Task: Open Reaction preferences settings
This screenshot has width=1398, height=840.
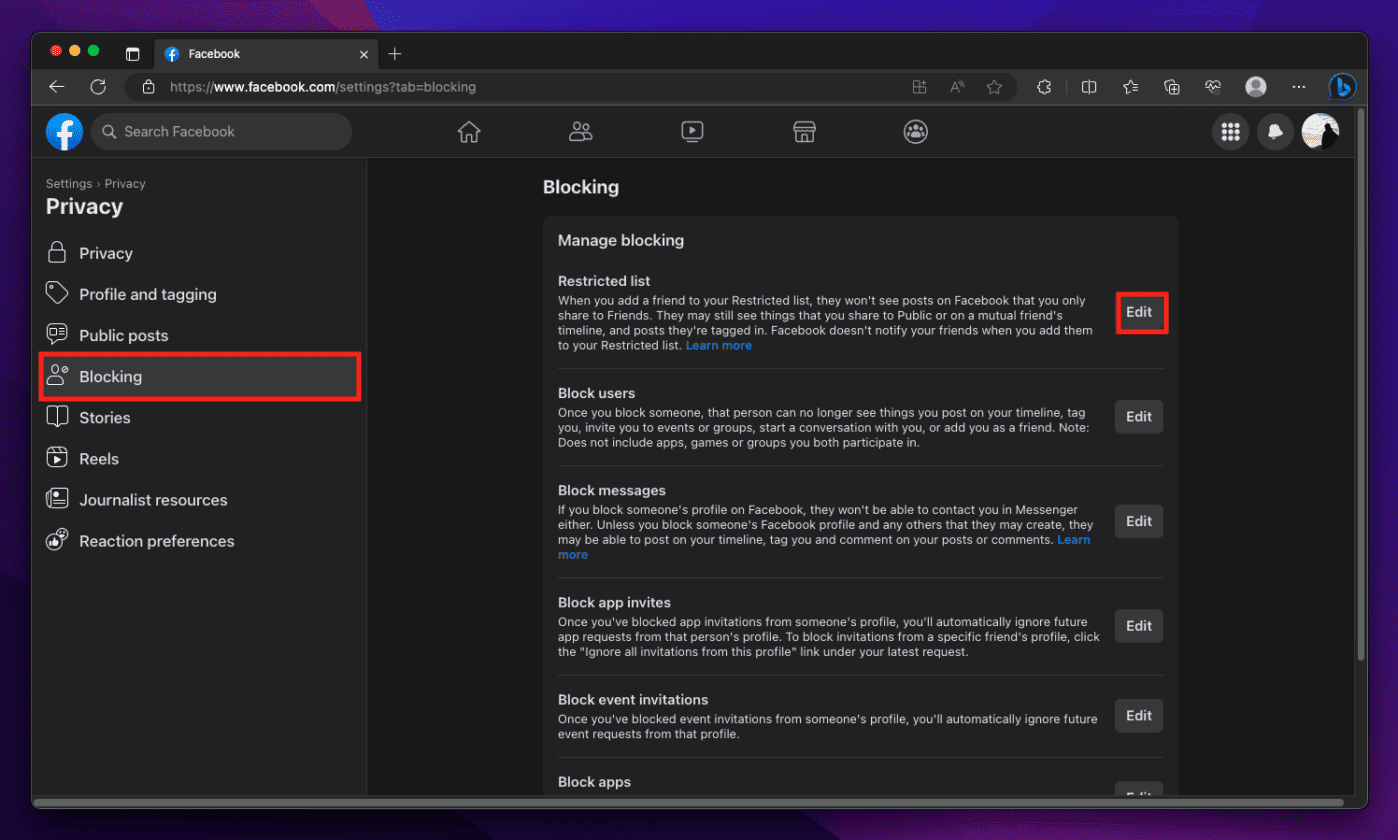Action: (156, 541)
